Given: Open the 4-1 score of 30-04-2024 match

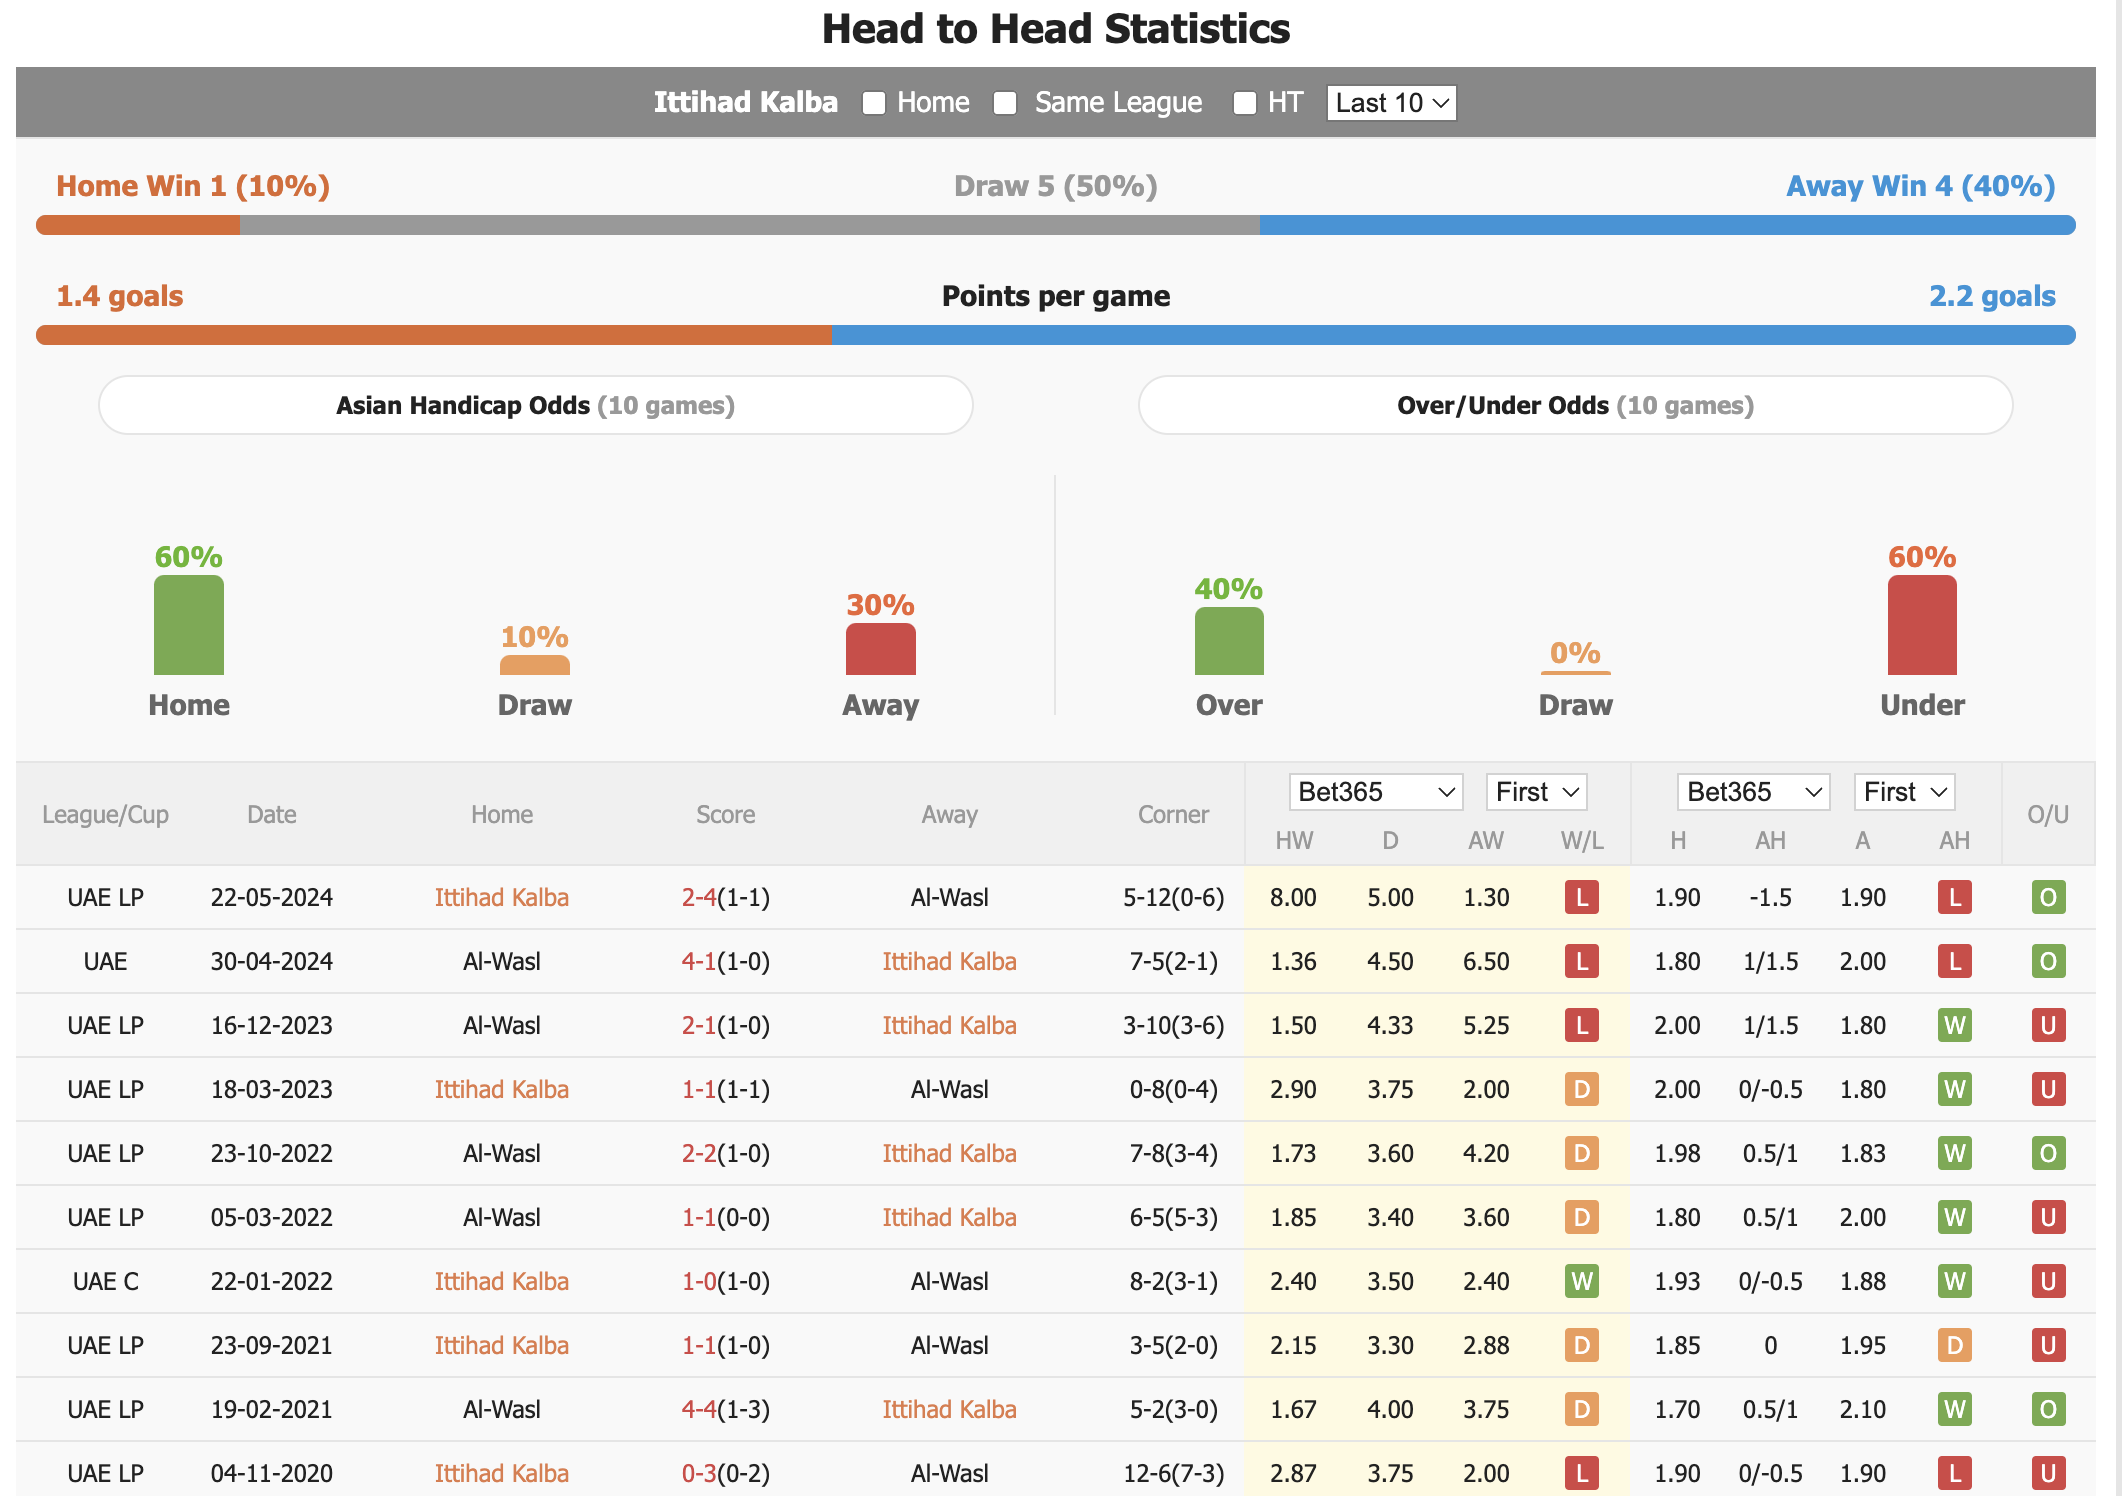Looking at the screenshot, I should [699, 961].
